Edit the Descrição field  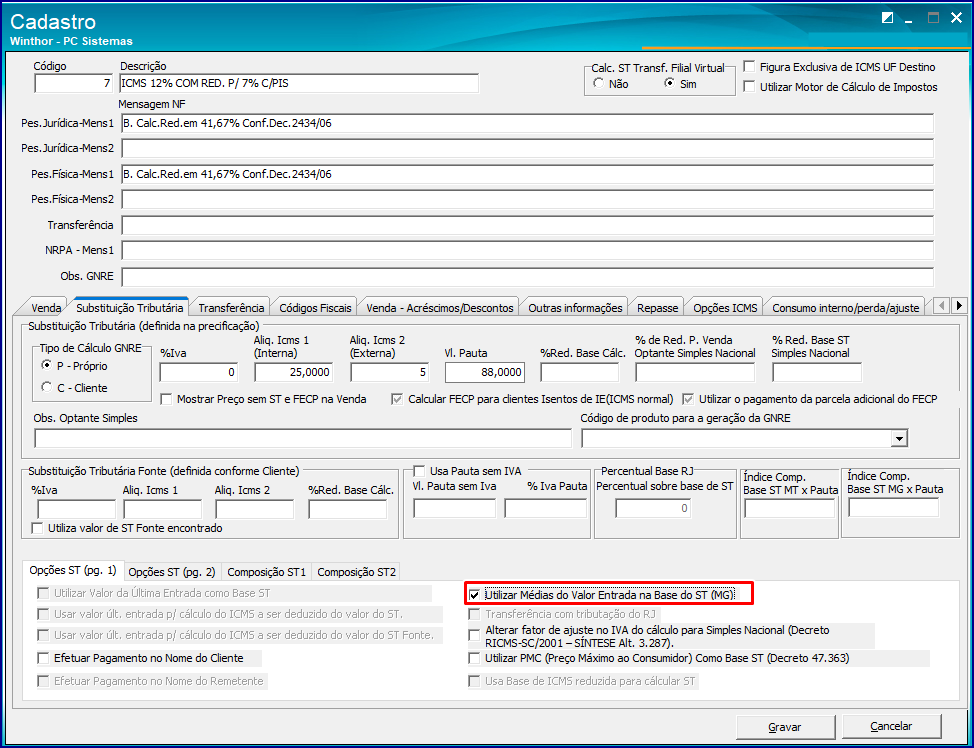pyautogui.click(x=299, y=83)
